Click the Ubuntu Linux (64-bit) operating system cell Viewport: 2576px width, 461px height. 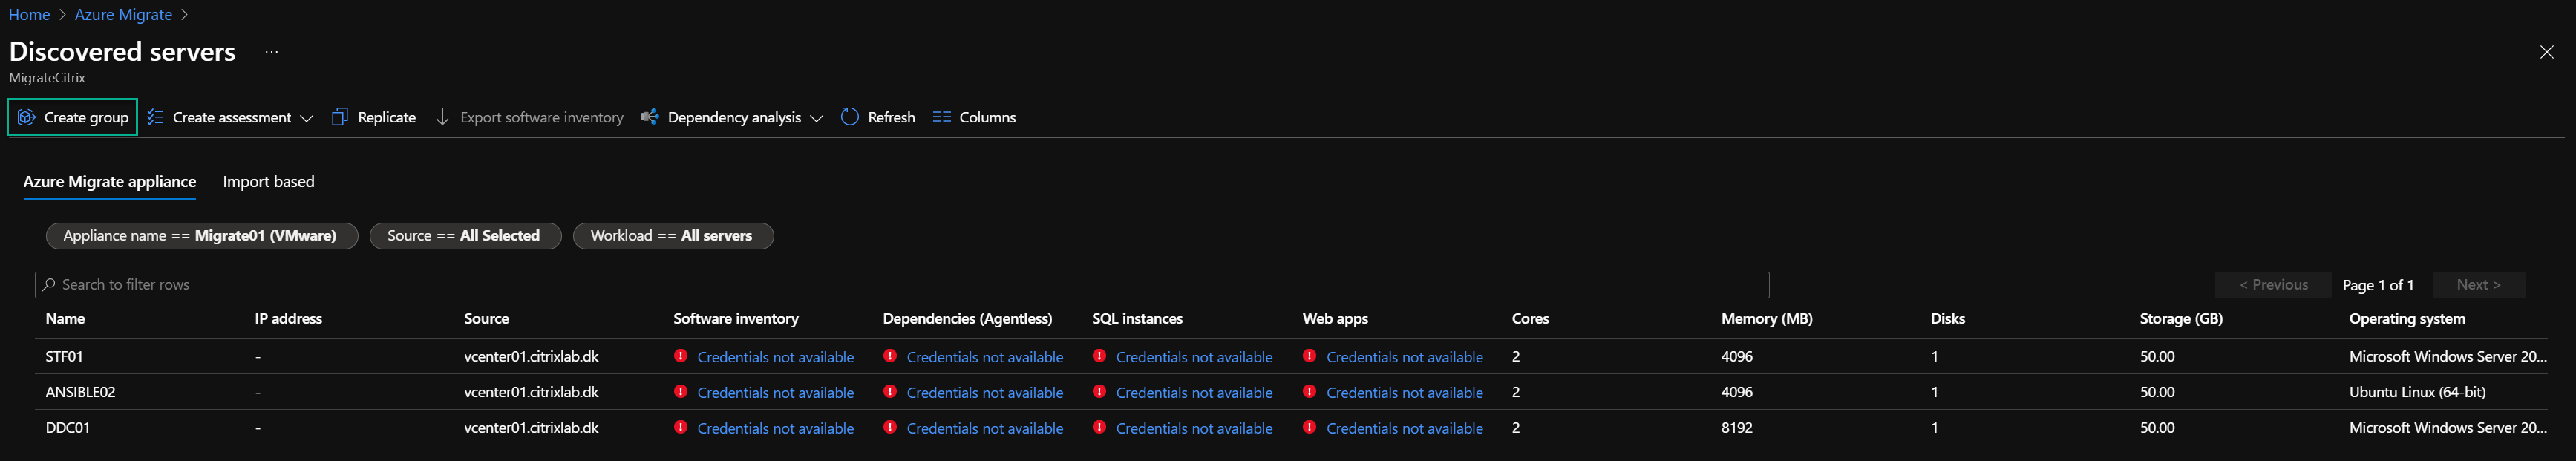point(2417,393)
